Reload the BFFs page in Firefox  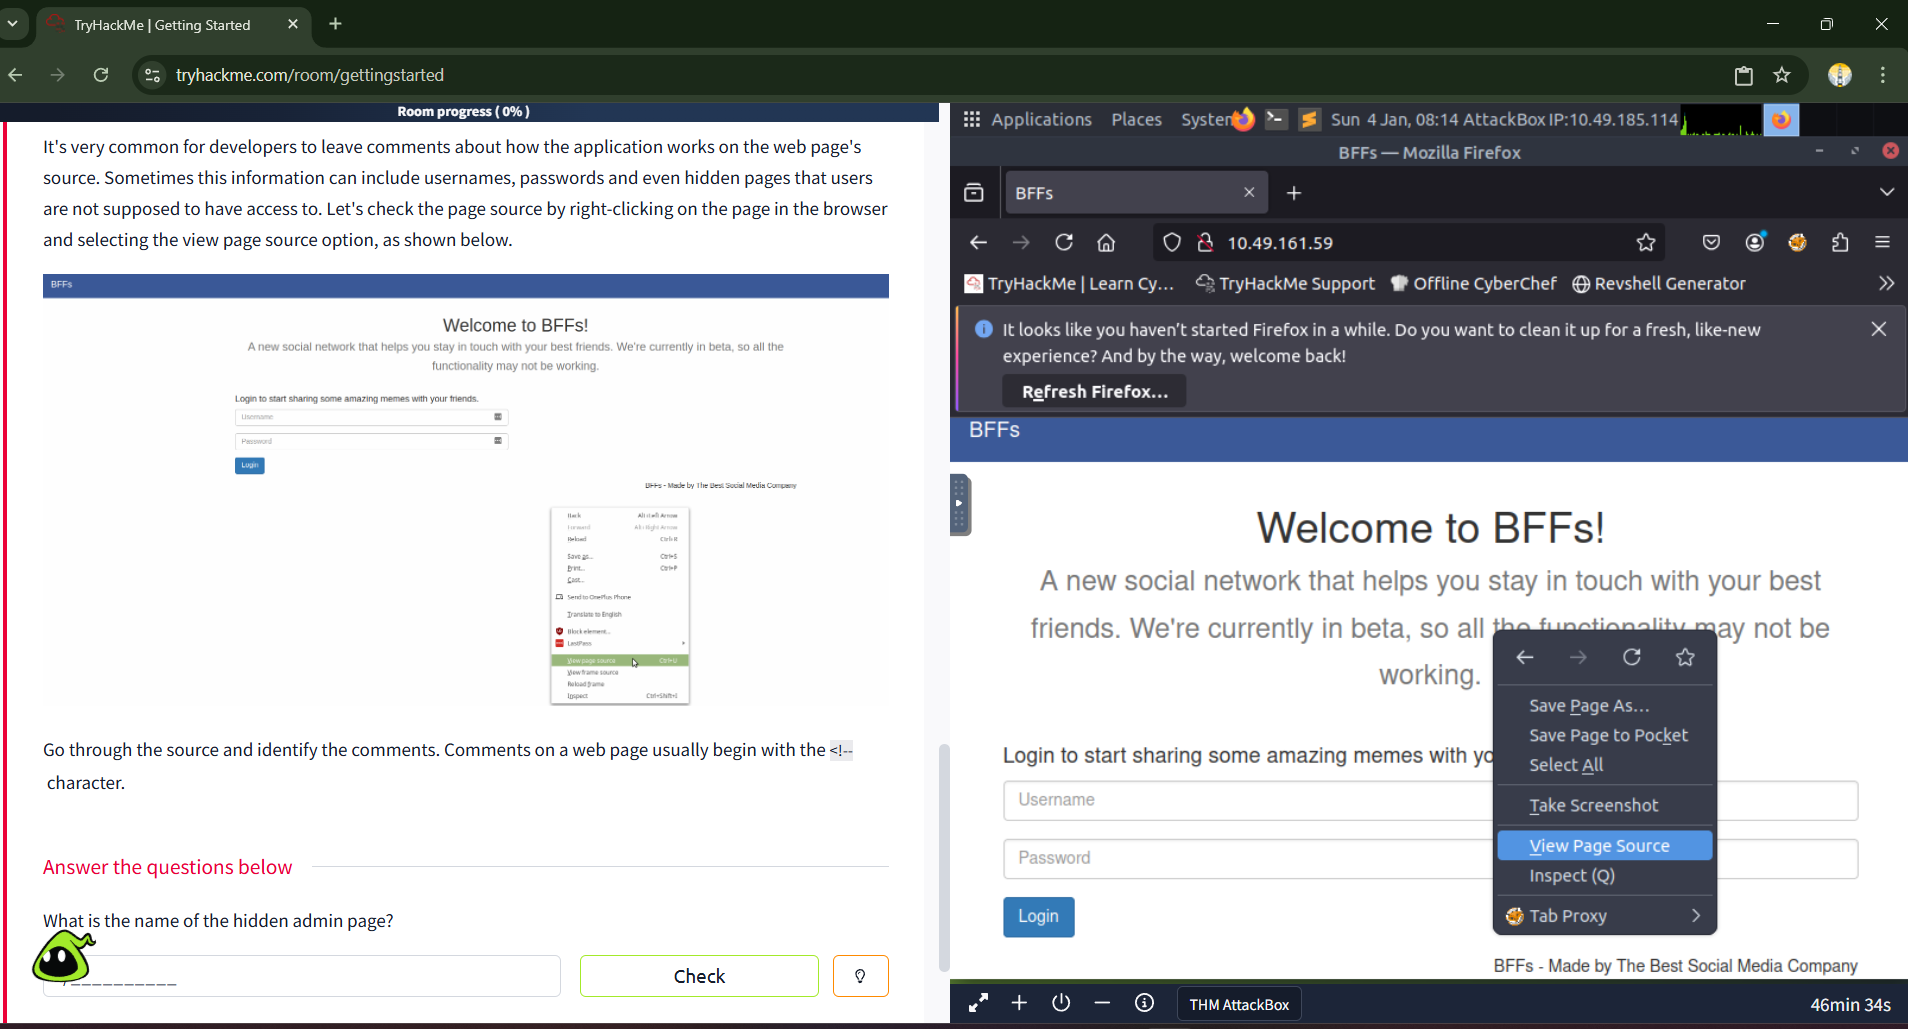point(1064,243)
